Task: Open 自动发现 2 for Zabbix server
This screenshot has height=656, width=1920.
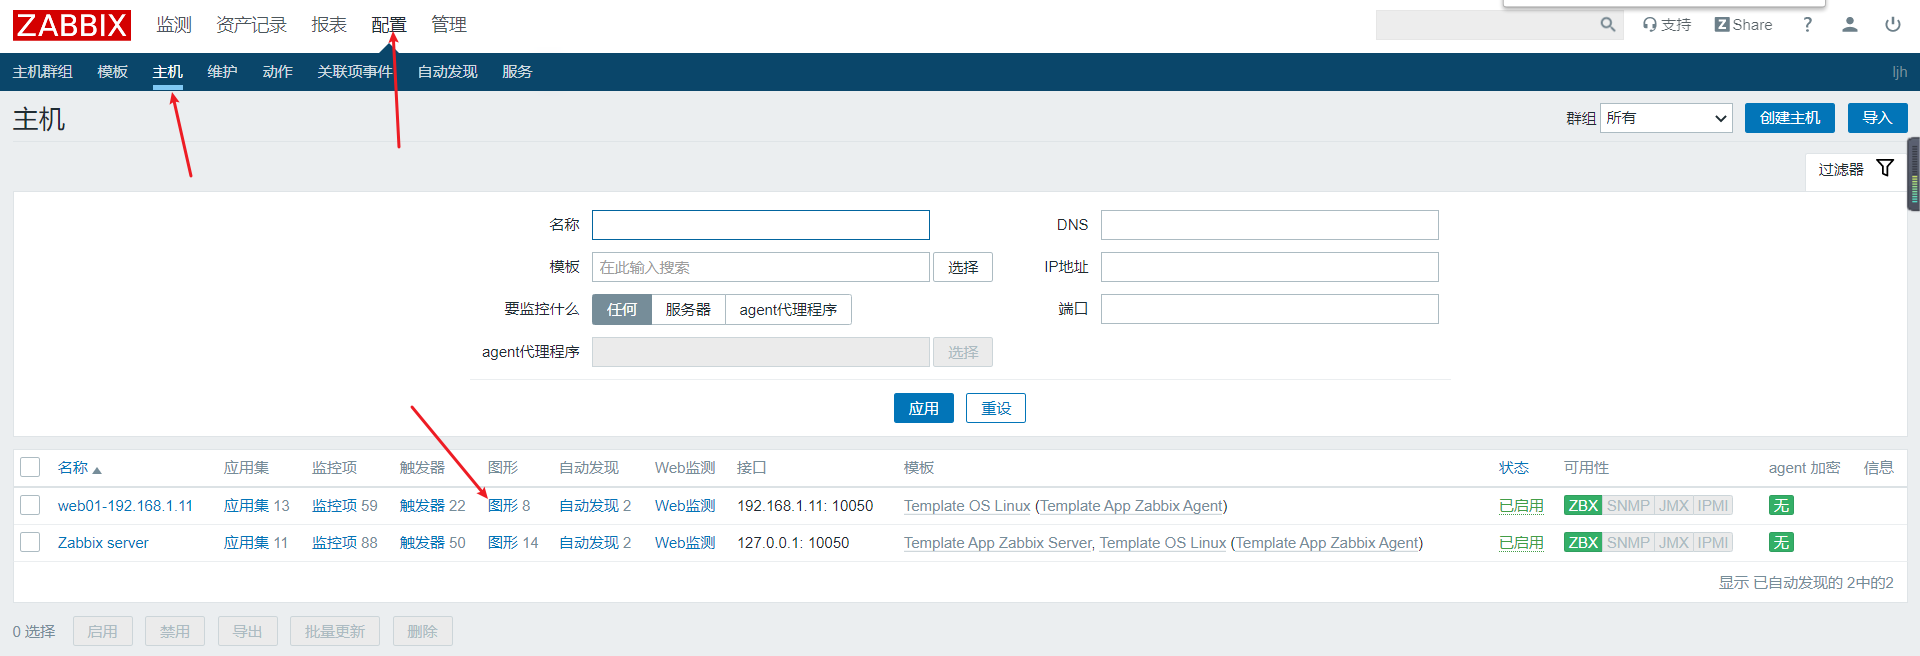Action: point(589,543)
